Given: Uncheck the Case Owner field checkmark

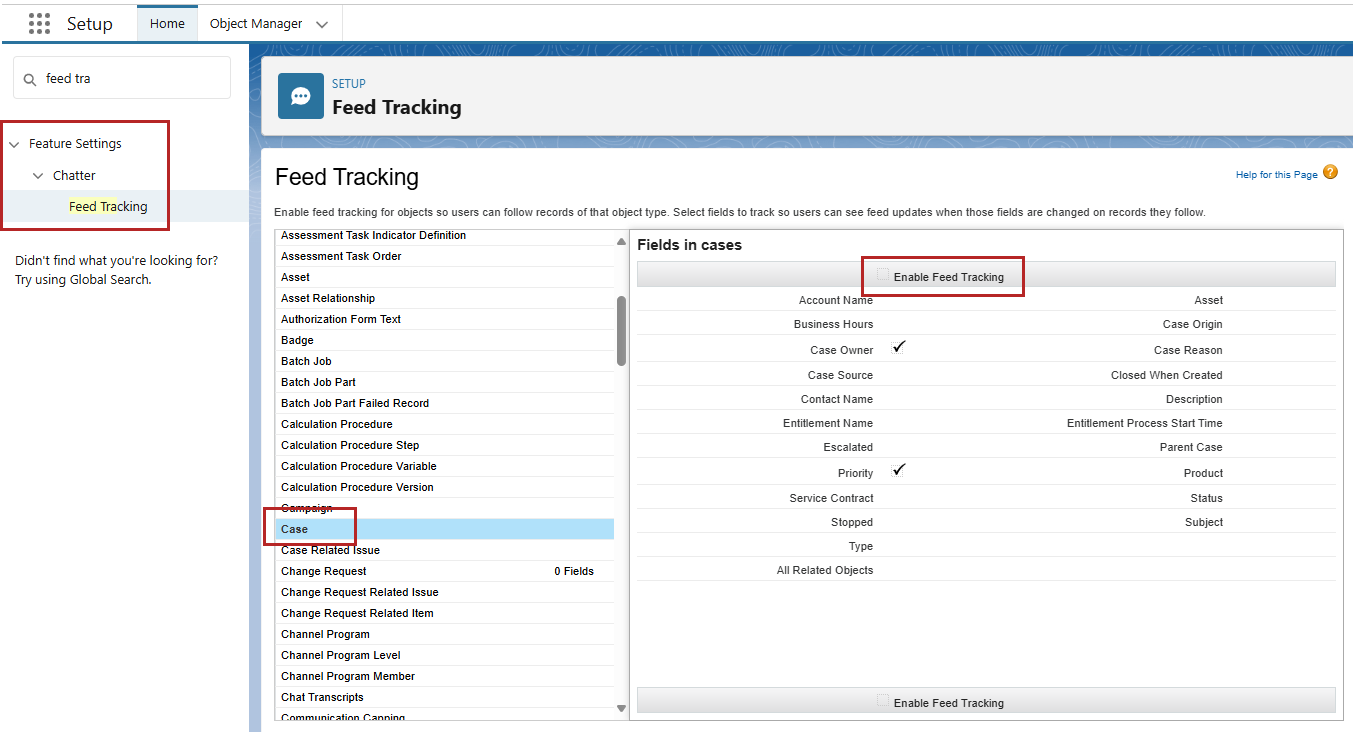Looking at the screenshot, I should point(899,346).
